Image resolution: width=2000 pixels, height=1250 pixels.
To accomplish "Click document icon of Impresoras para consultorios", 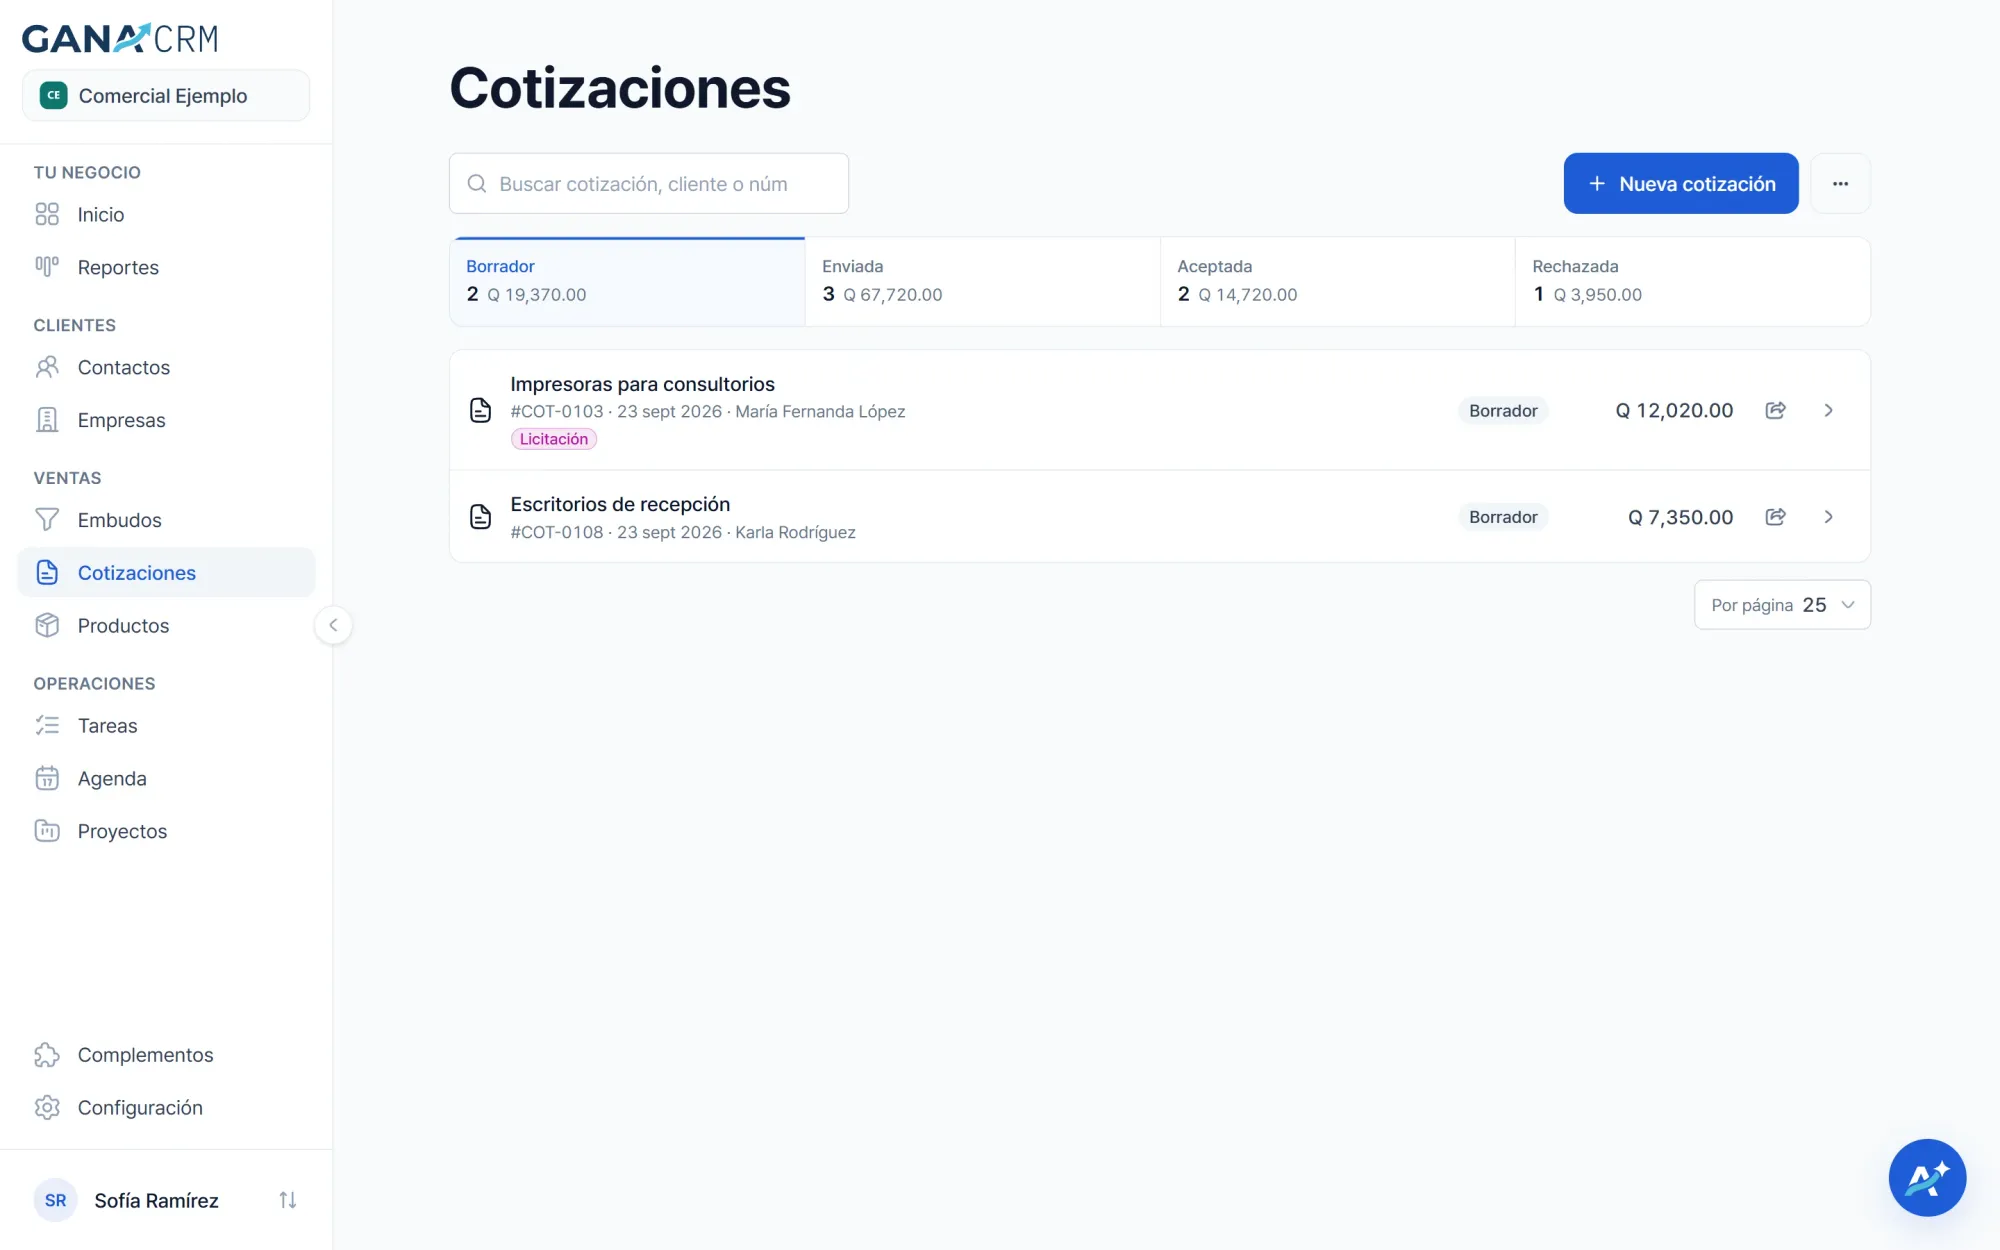I will (481, 410).
